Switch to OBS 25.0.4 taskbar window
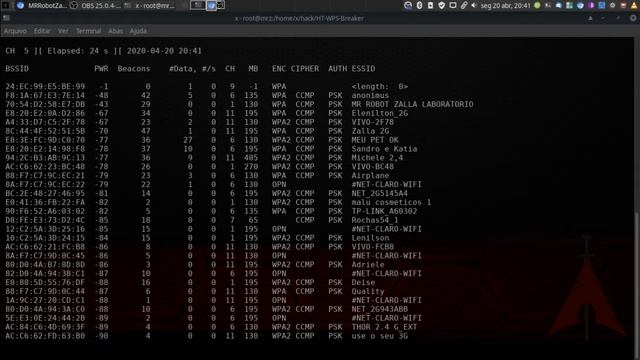 [x=95, y=5]
